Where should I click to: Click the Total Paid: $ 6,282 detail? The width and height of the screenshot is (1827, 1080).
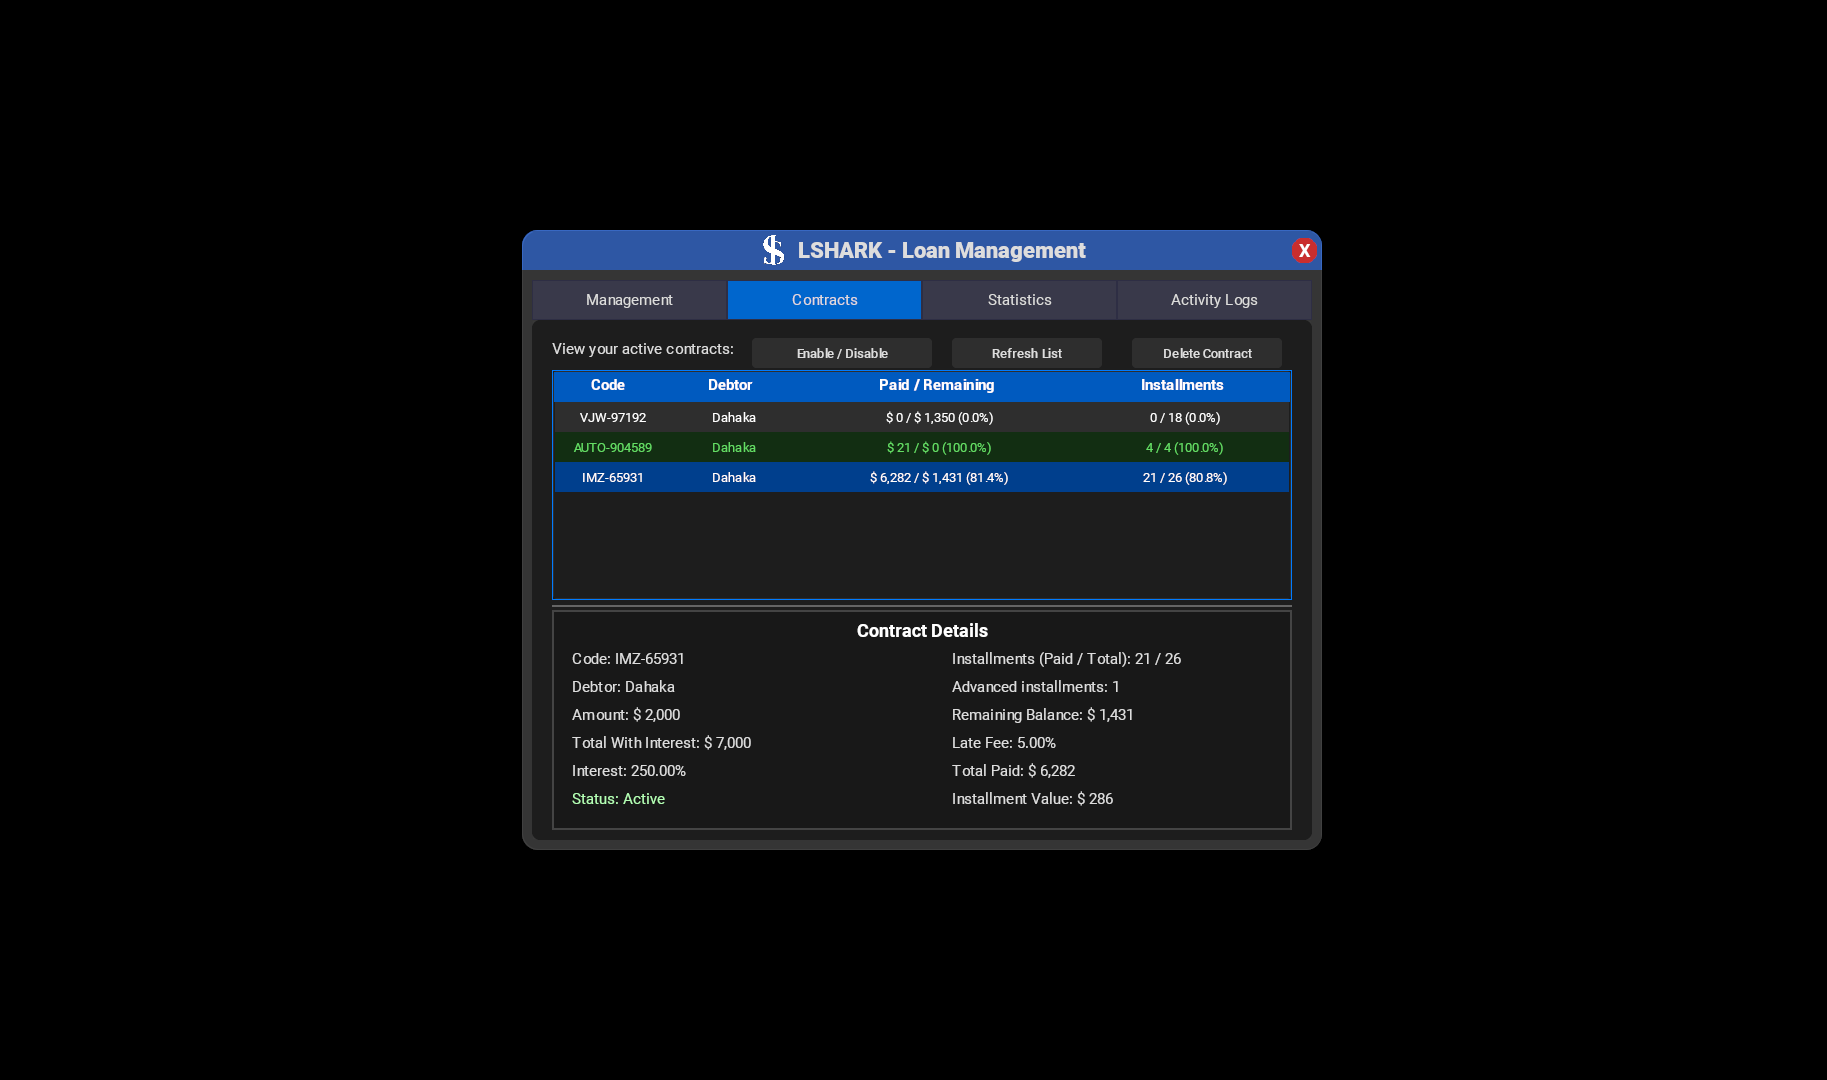[x=1014, y=771]
